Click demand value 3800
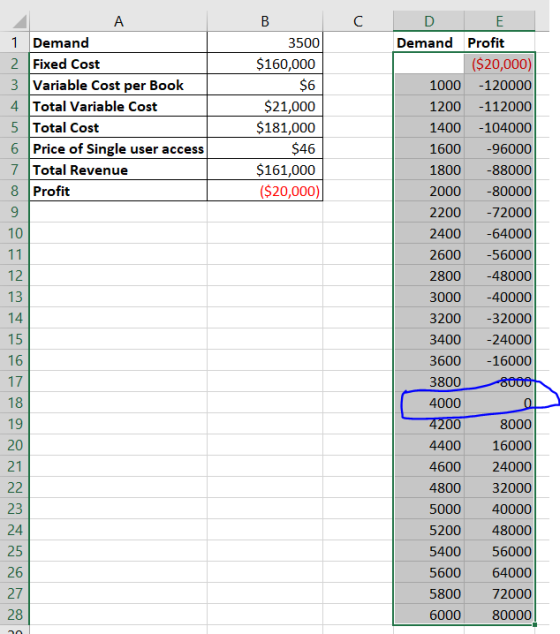This screenshot has height=634, width=560. pyautogui.click(x=429, y=382)
